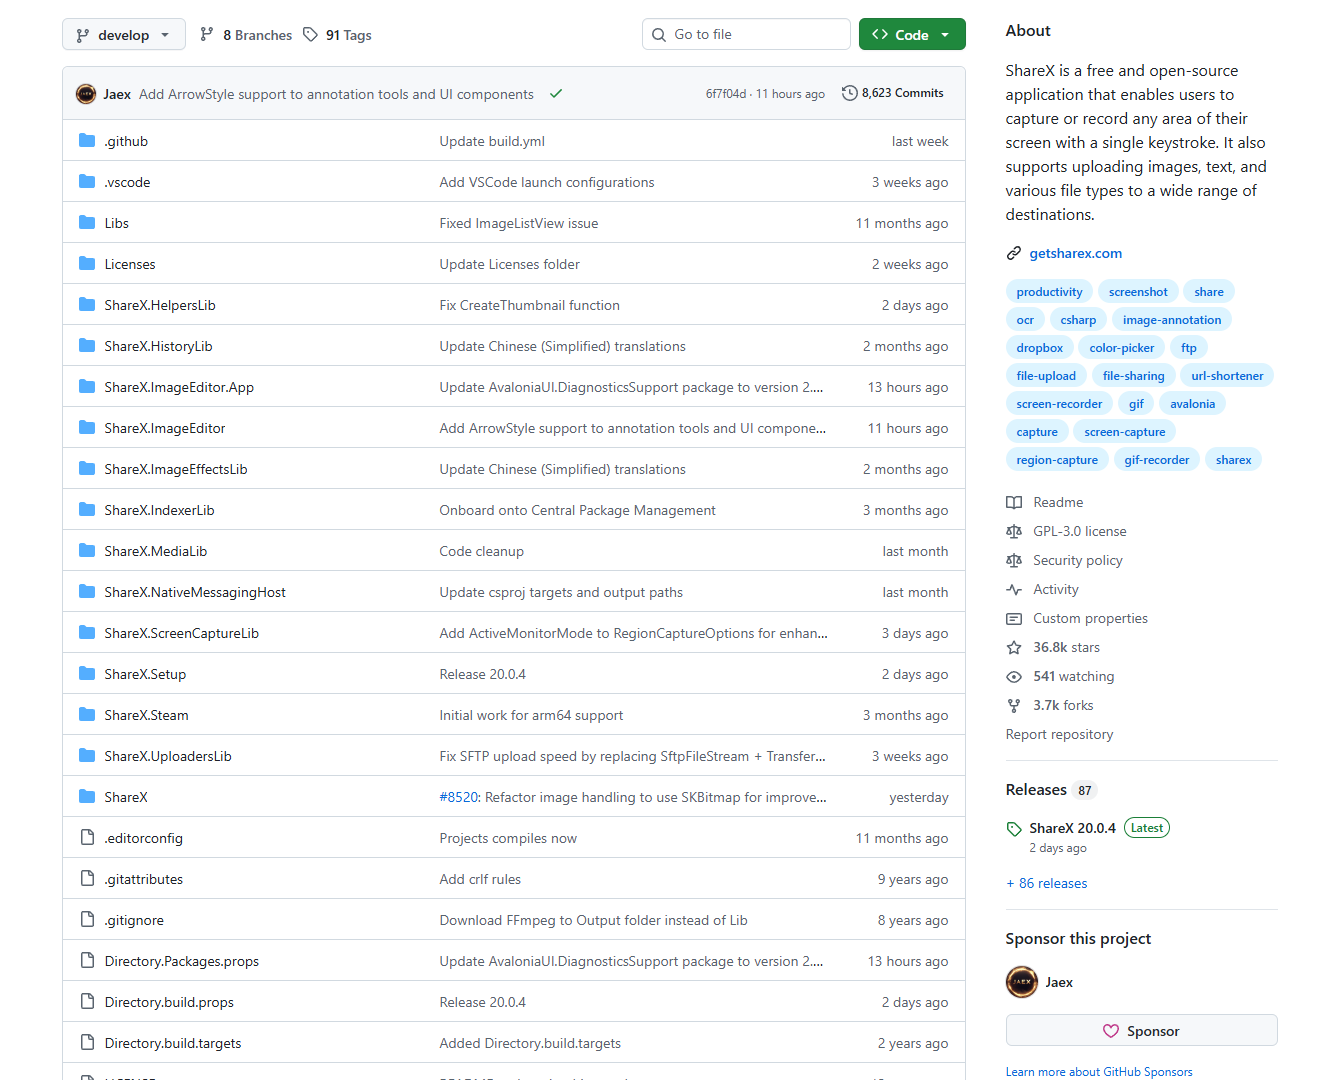Image resolution: width=1321 pixels, height=1080 pixels.
Task: Click the Licenses folder icon
Action: click(87, 264)
